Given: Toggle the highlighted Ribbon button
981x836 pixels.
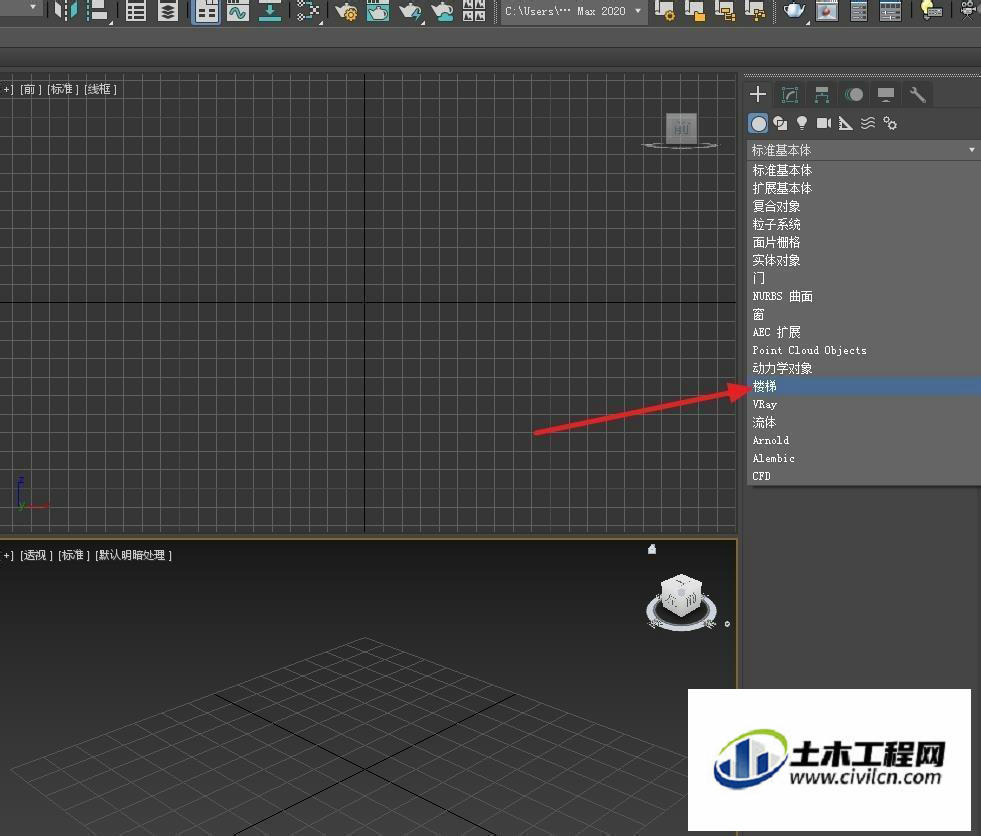Looking at the screenshot, I should pos(206,11).
